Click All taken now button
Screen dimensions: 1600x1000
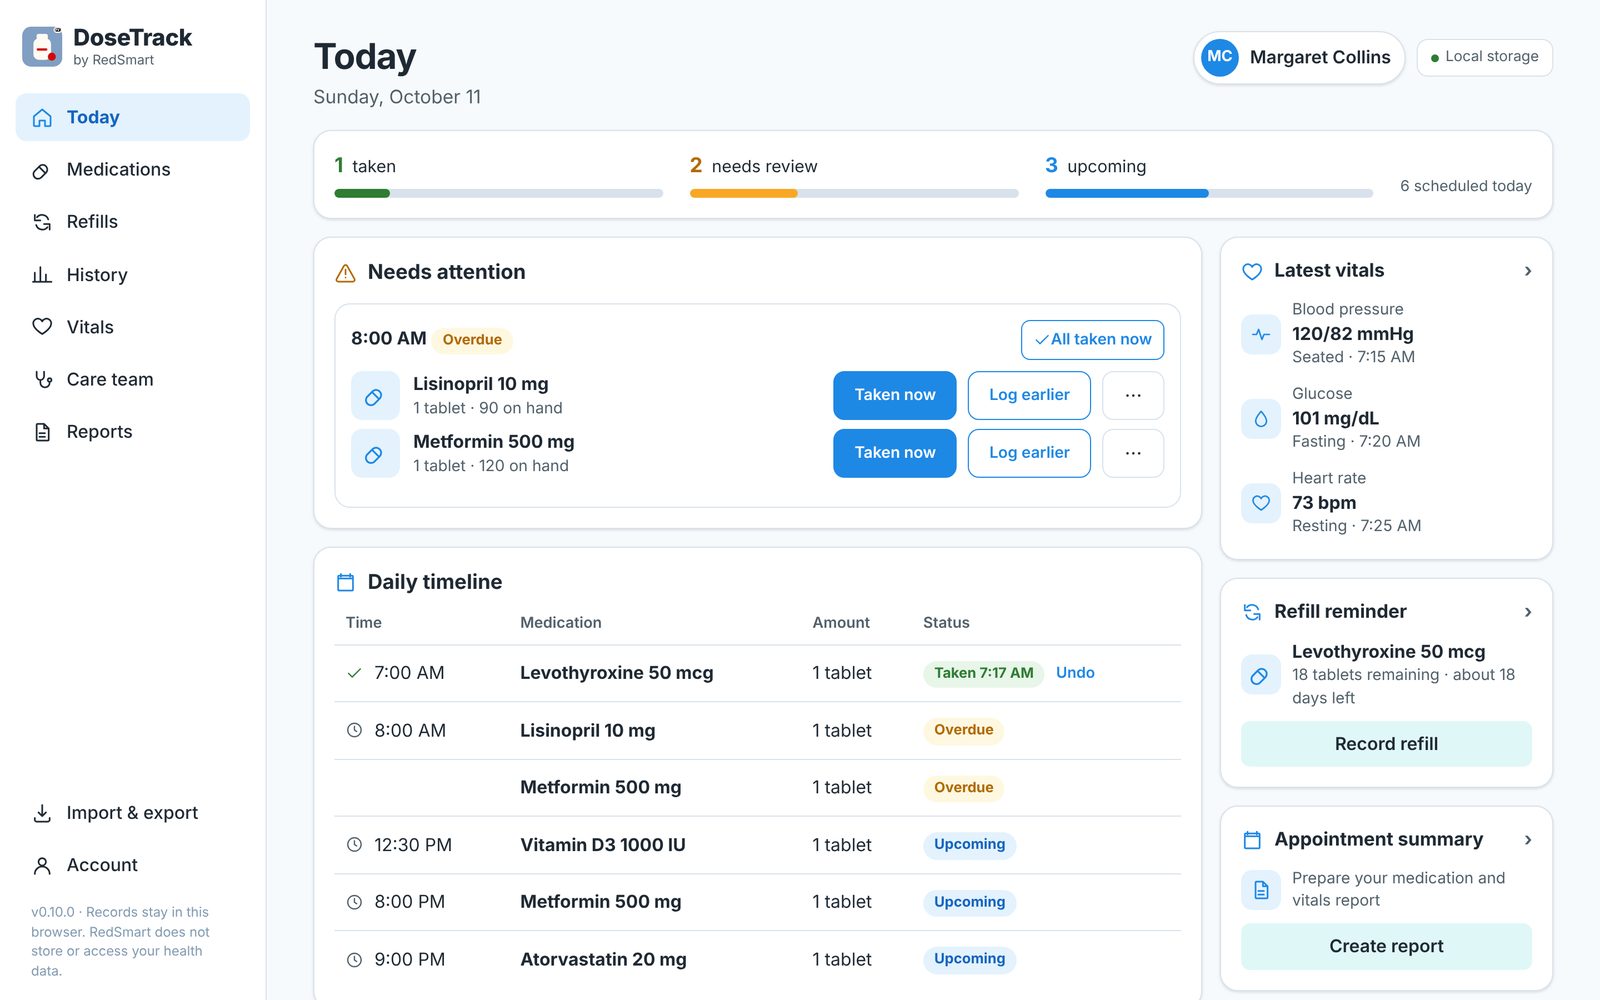[x=1092, y=340]
